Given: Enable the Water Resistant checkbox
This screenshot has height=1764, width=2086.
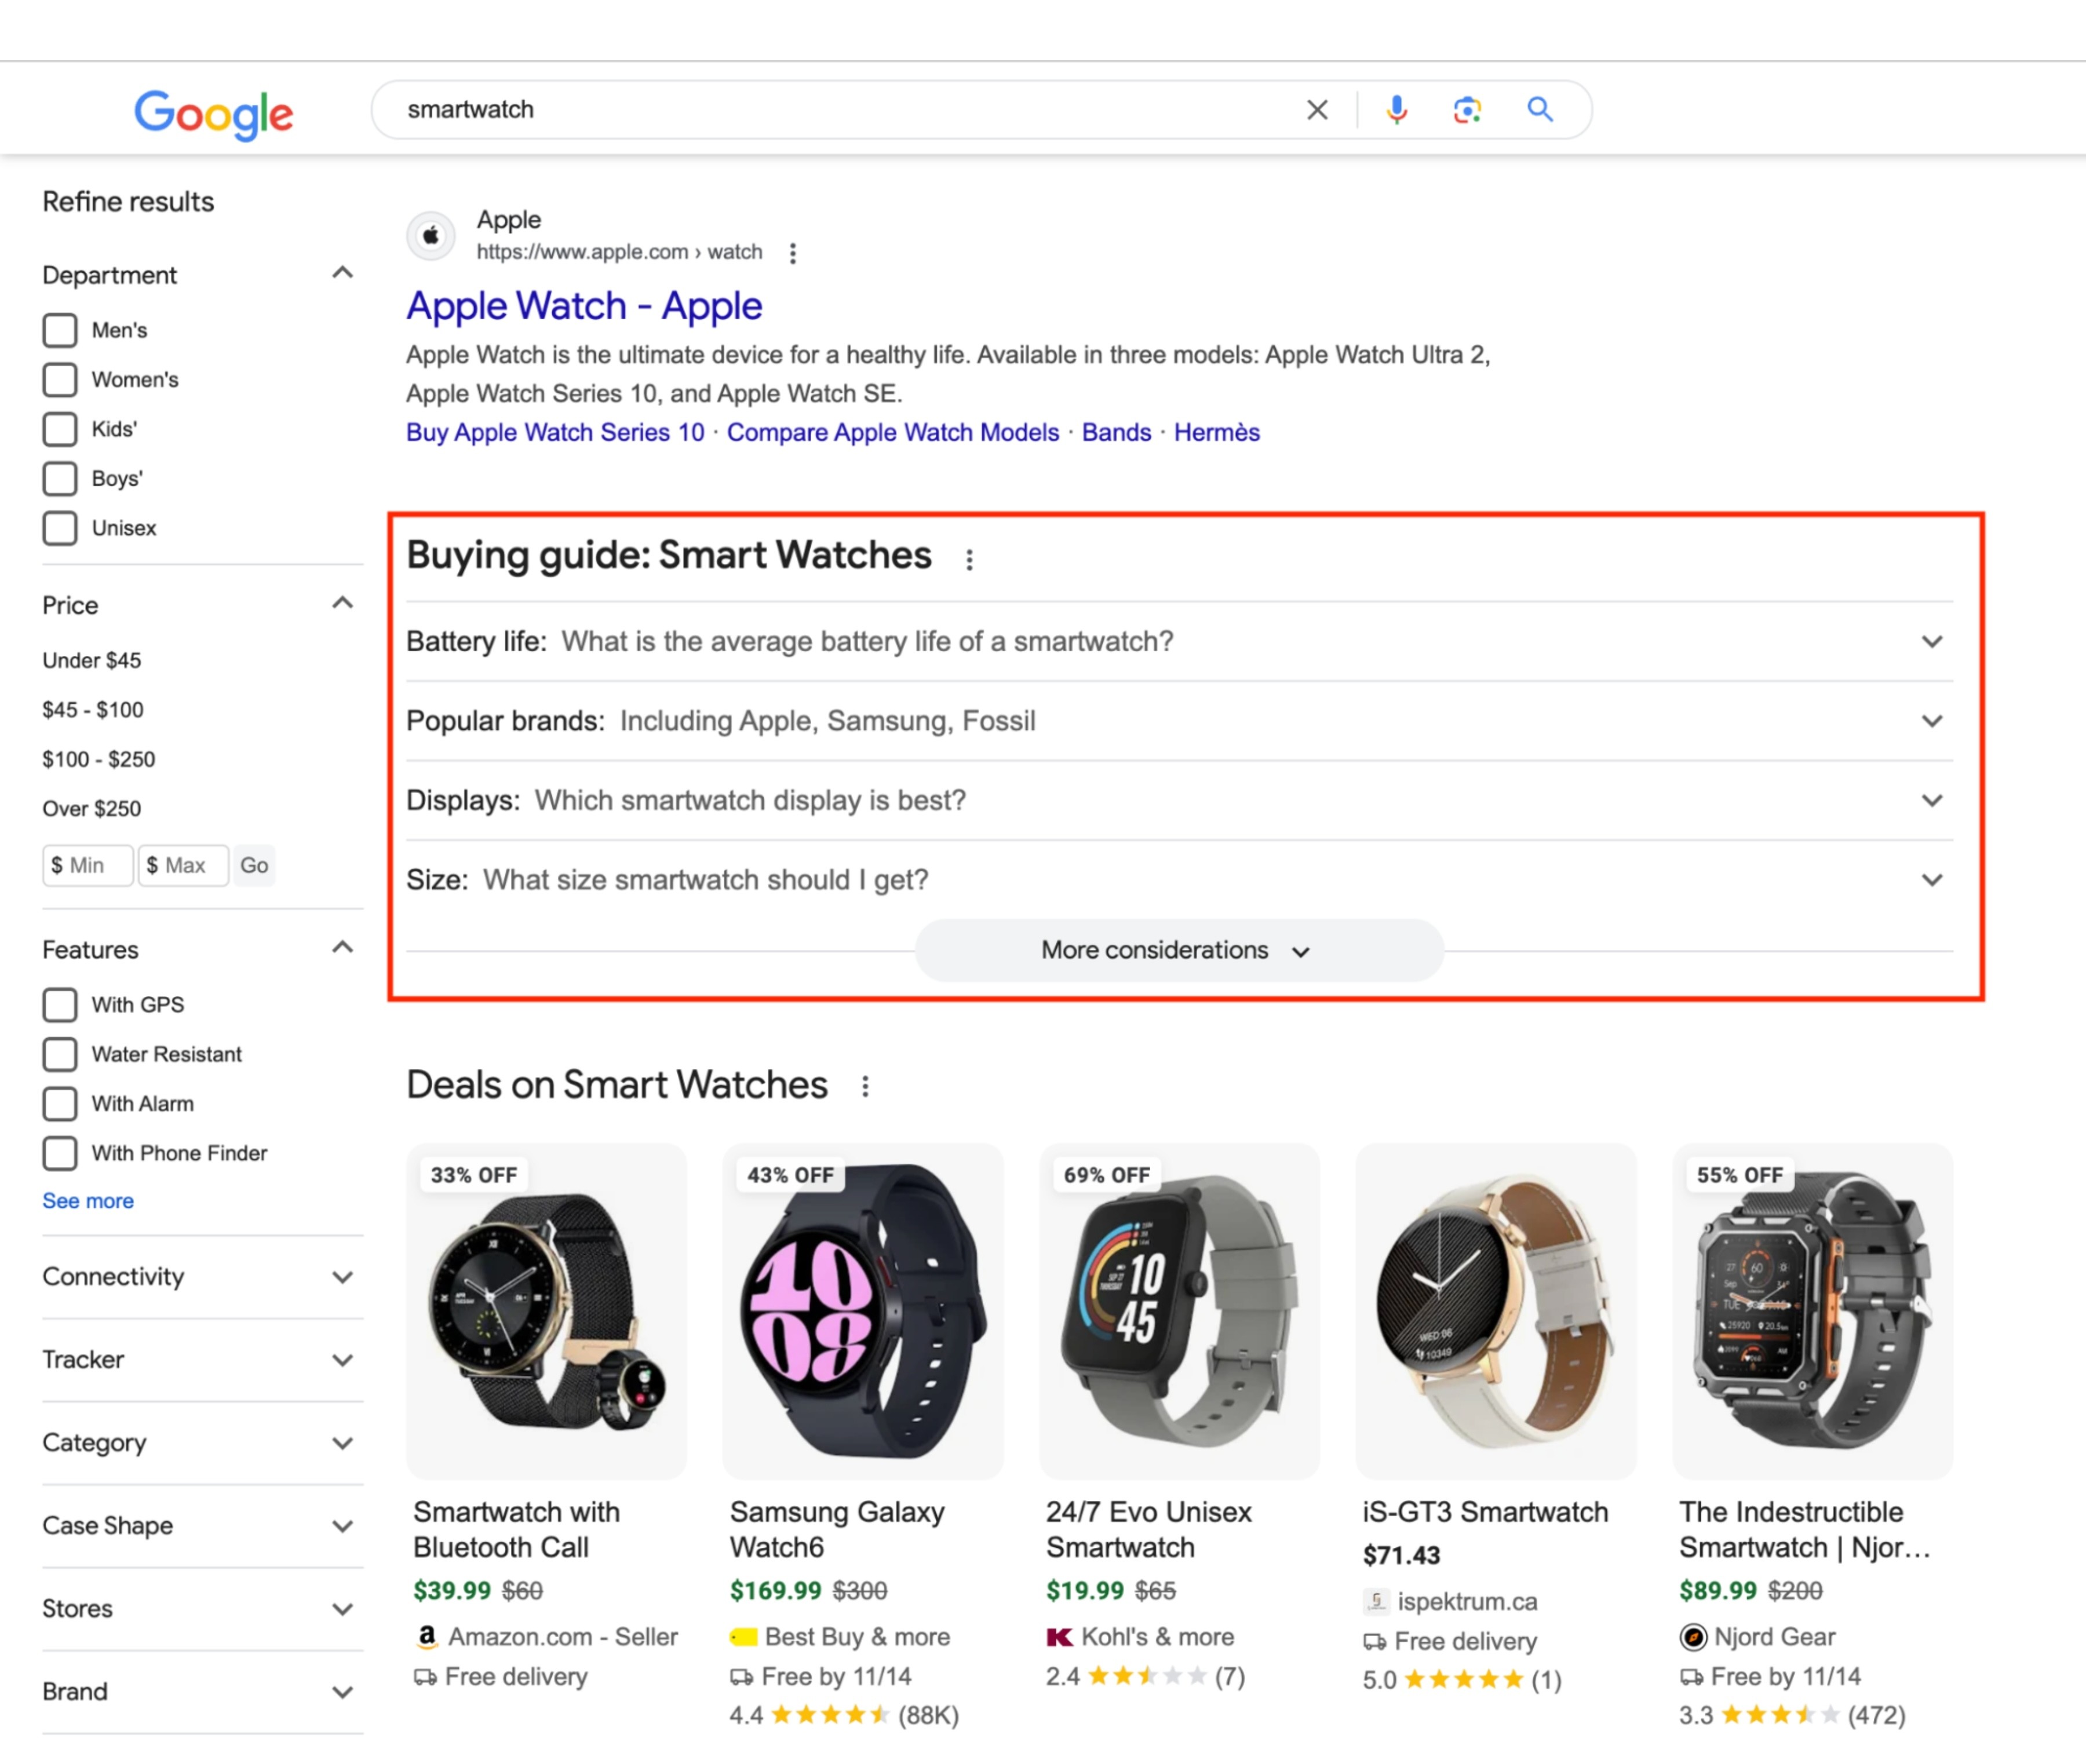Looking at the screenshot, I should click(60, 1054).
